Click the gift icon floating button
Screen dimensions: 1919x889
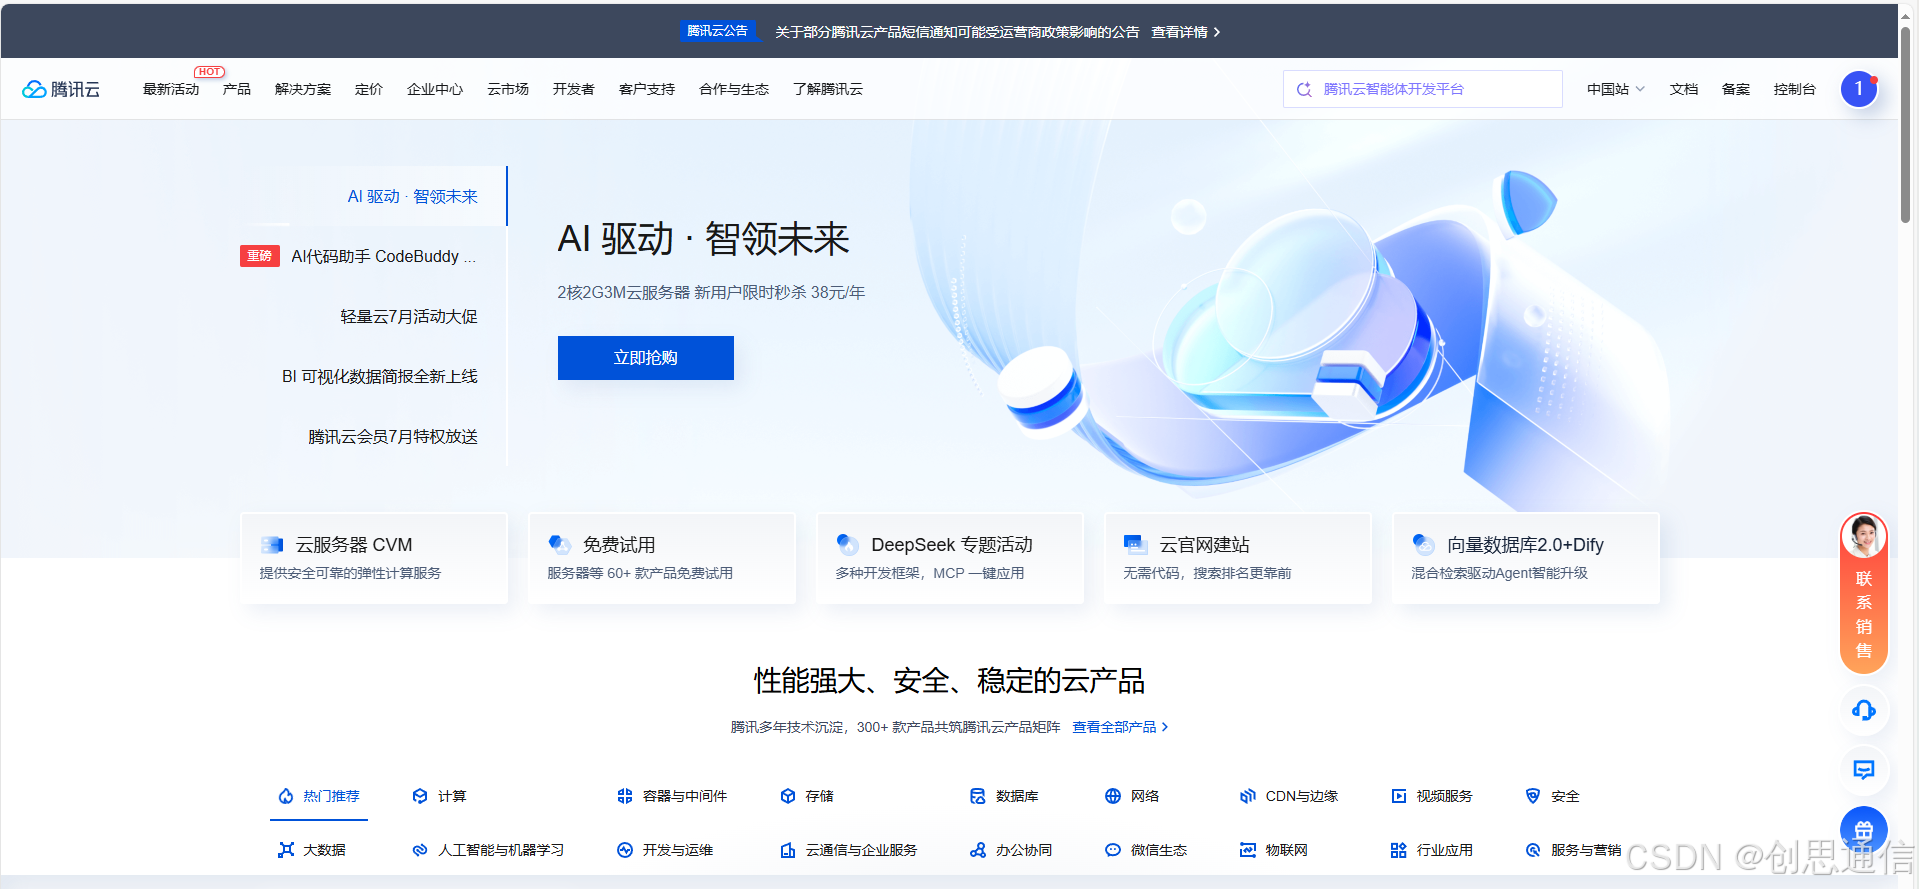(1864, 830)
